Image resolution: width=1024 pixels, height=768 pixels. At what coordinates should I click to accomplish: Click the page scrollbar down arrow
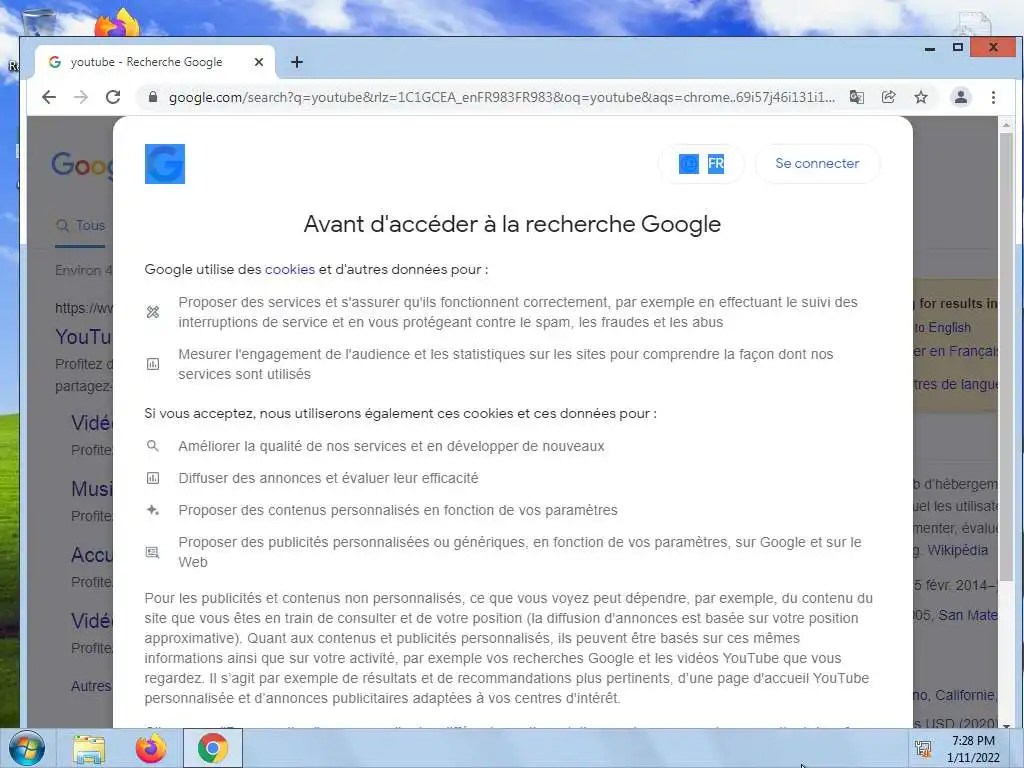point(1006,725)
